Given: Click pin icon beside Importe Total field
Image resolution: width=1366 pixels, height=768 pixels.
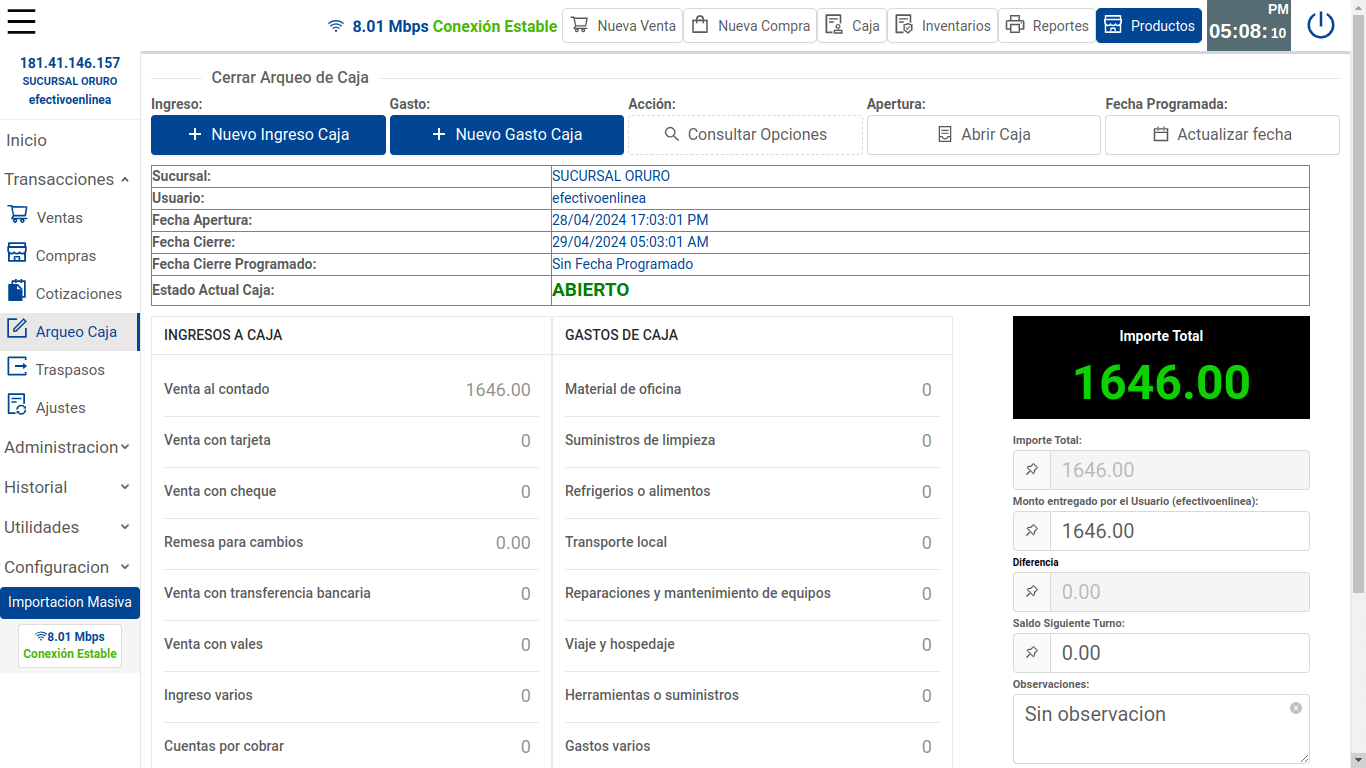Looking at the screenshot, I should 1032,470.
